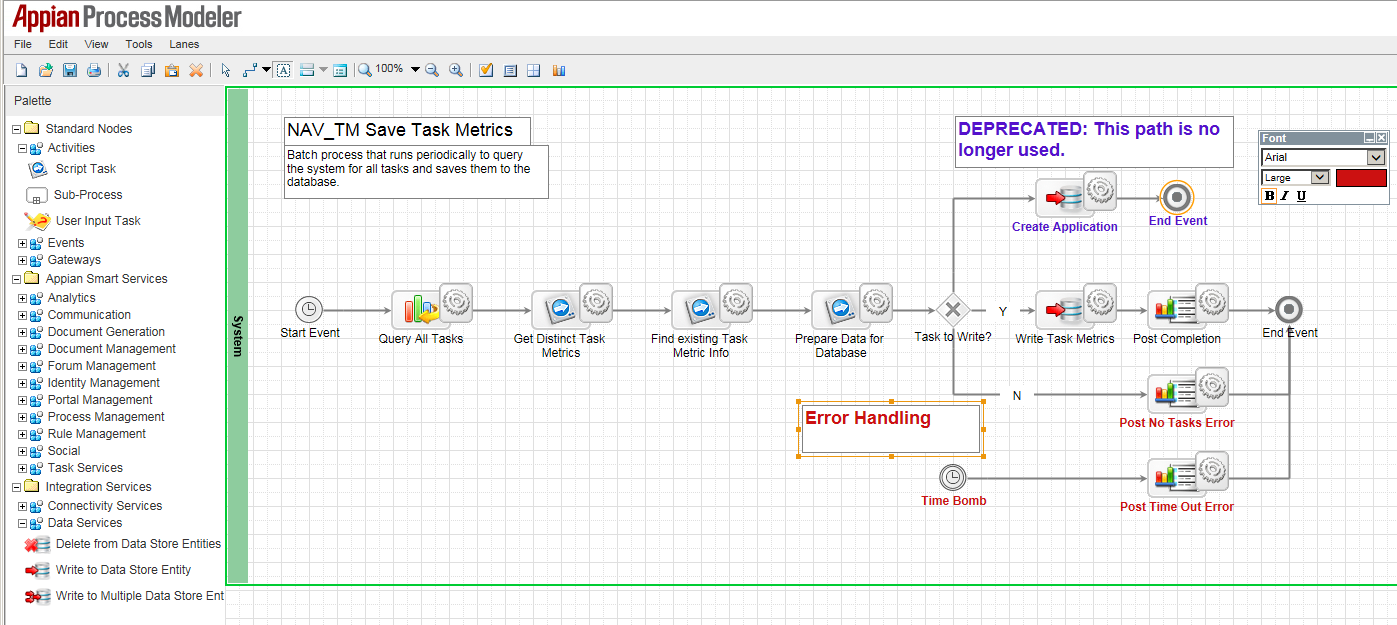Screen dimensions: 1397x625
Task: Select the text annotation tool
Action: point(284,70)
